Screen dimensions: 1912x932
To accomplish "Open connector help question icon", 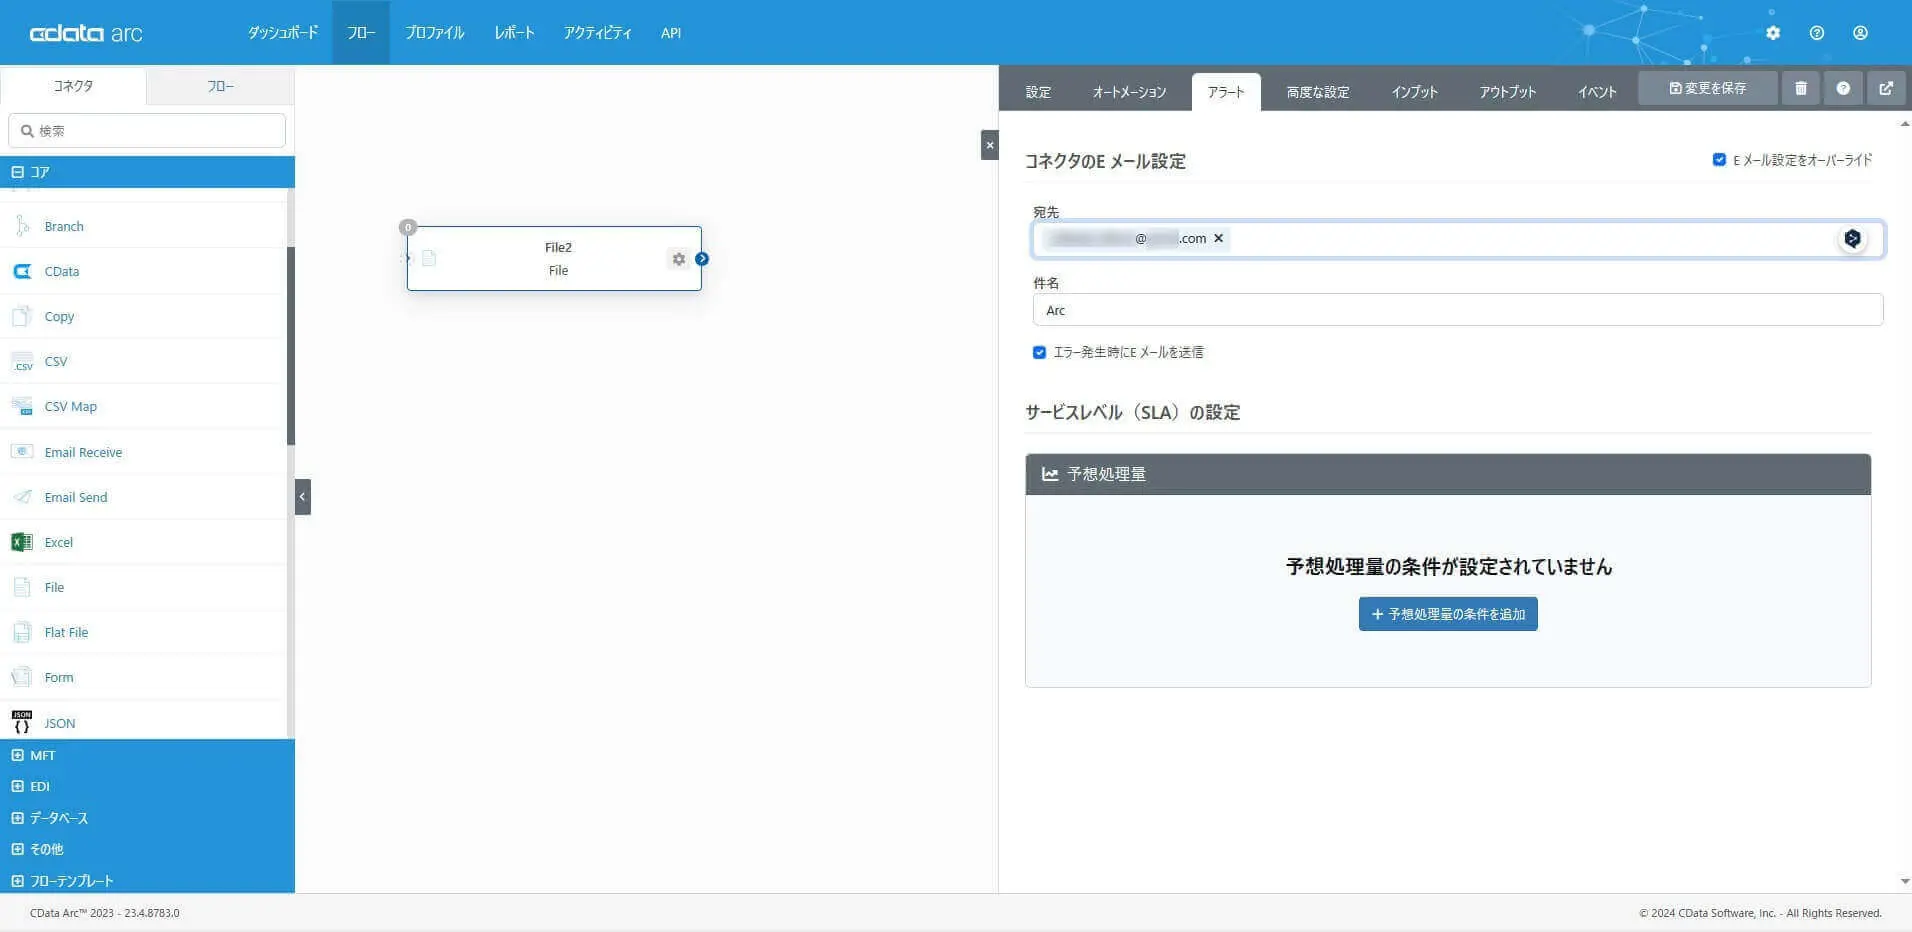I will click(x=1843, y=88).
